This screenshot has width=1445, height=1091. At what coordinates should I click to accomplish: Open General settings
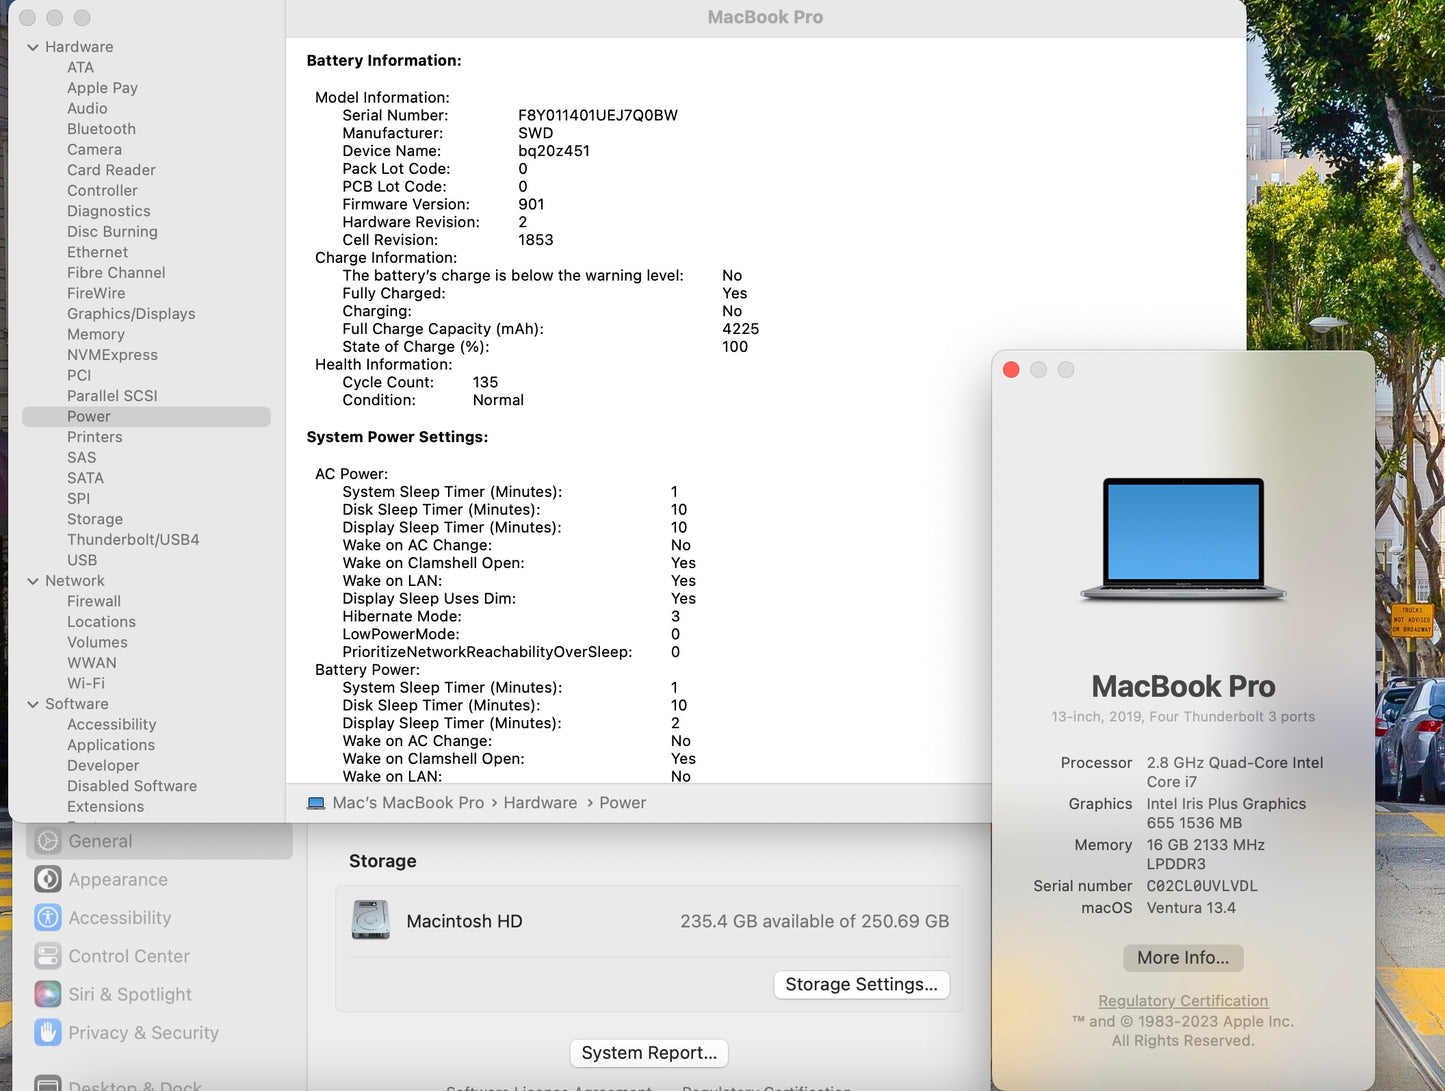pyautogui.click(x=100, y=841)
